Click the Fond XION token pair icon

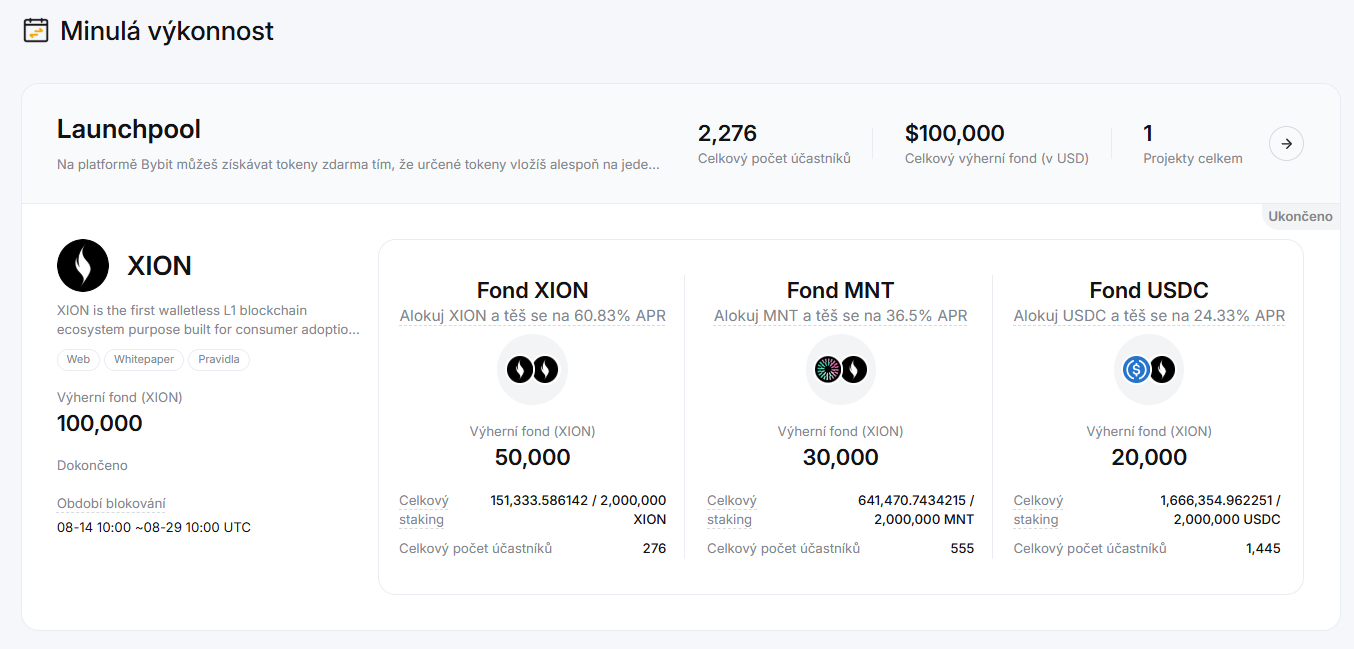tap(532, 370)
